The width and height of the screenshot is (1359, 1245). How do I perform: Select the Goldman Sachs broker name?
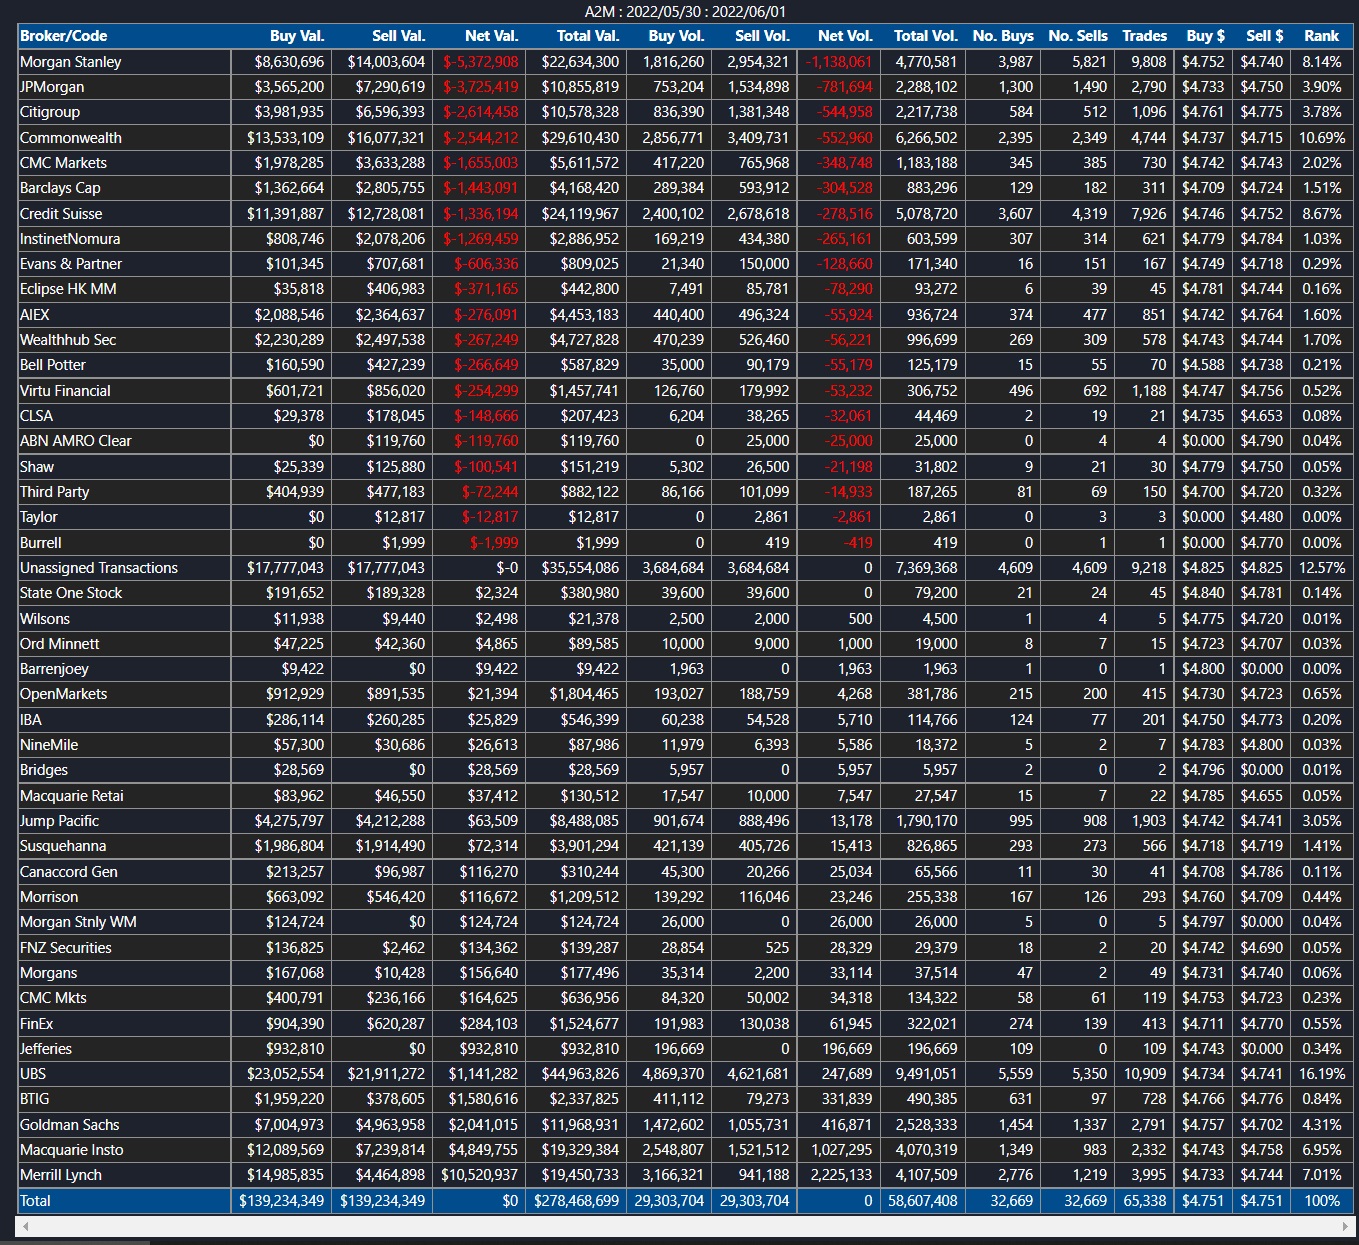70,1125
